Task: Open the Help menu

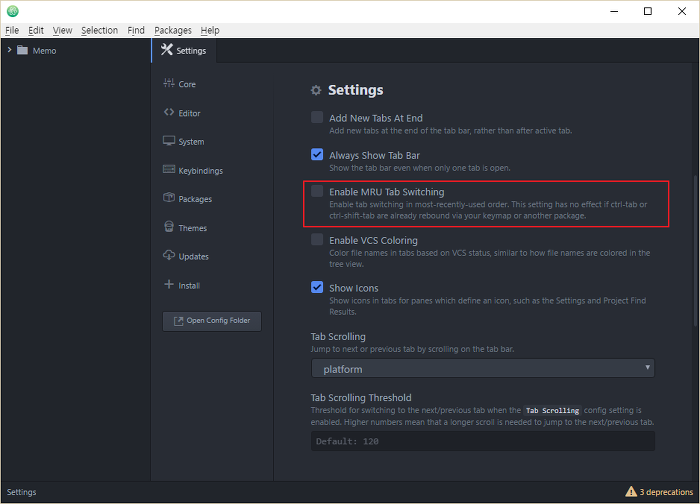Action: (210, 30)
